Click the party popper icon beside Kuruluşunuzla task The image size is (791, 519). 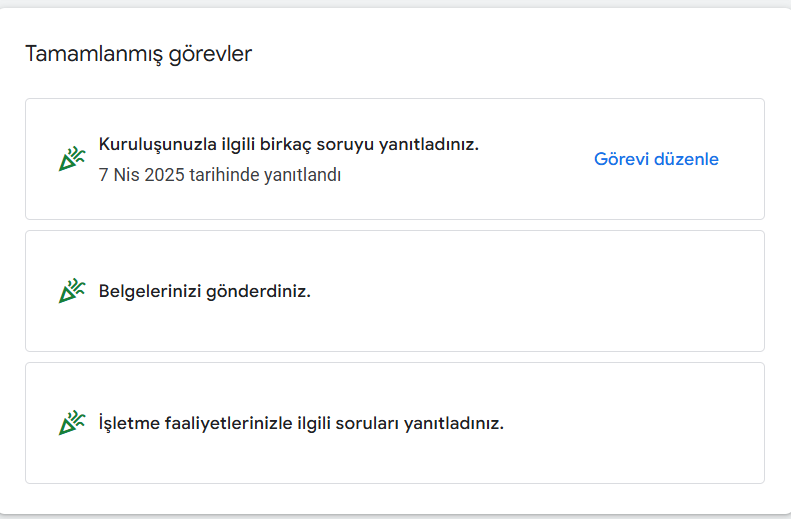(72, 159)
